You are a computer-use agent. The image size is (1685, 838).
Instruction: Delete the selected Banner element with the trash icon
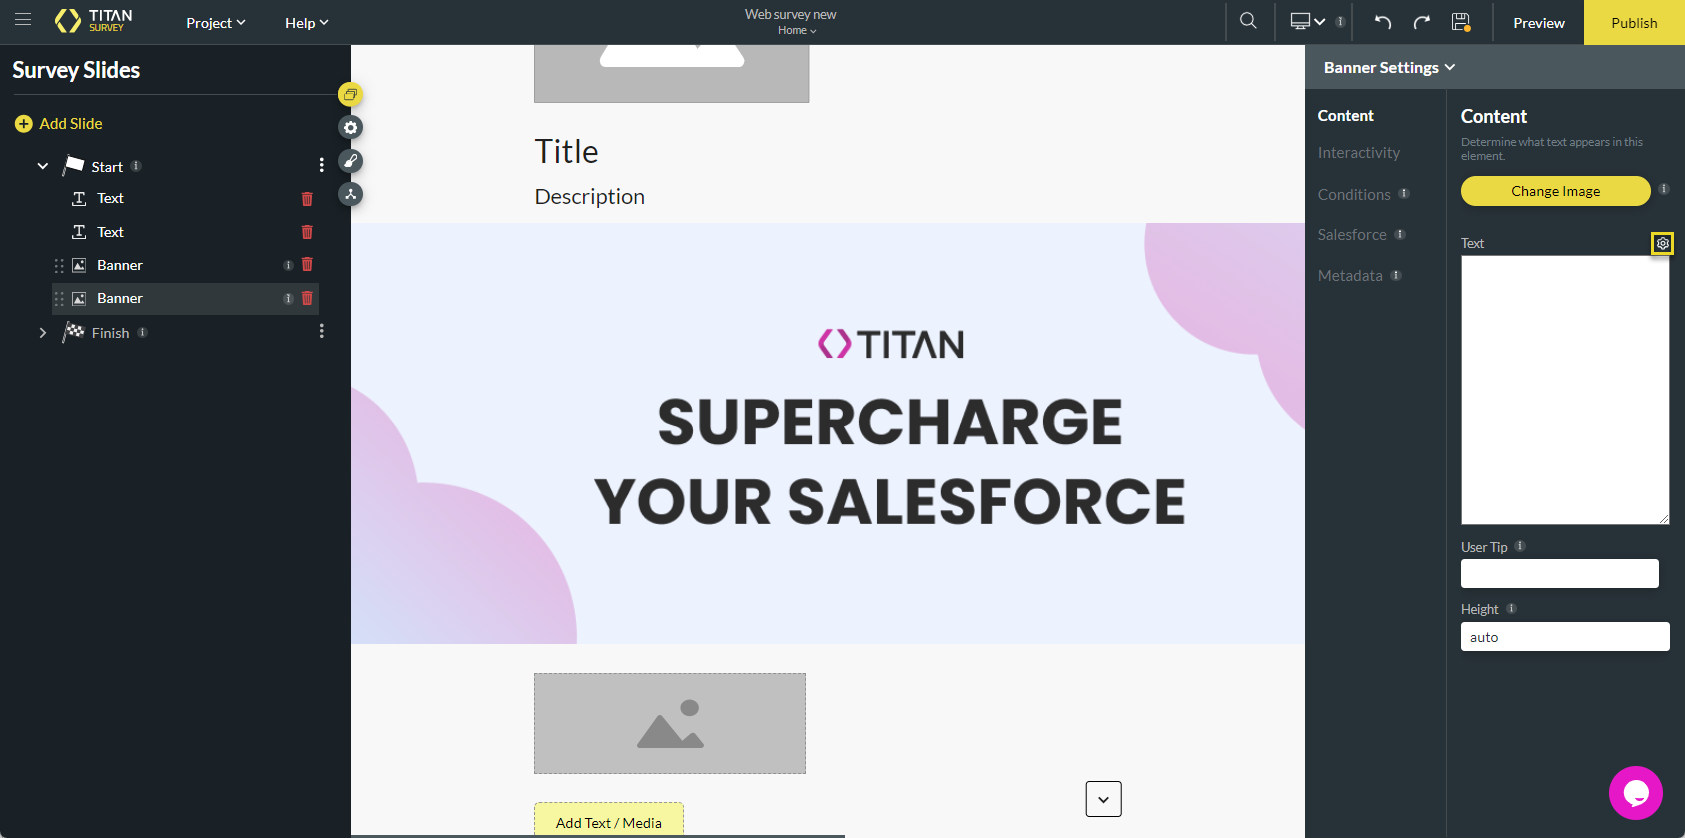(307, 298)
